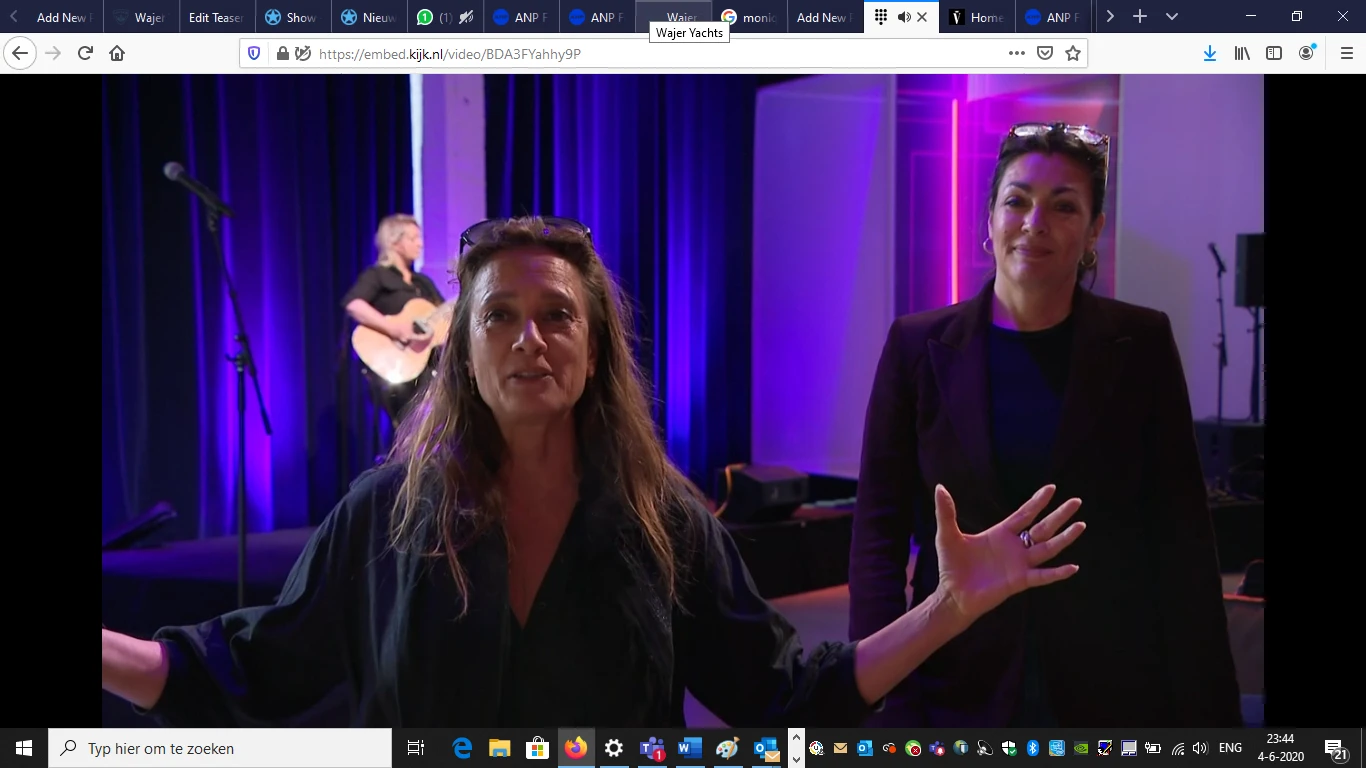The image size is (1366, 768).
Task: Bookmark this page with the star icon
Action: [1073, 54]
